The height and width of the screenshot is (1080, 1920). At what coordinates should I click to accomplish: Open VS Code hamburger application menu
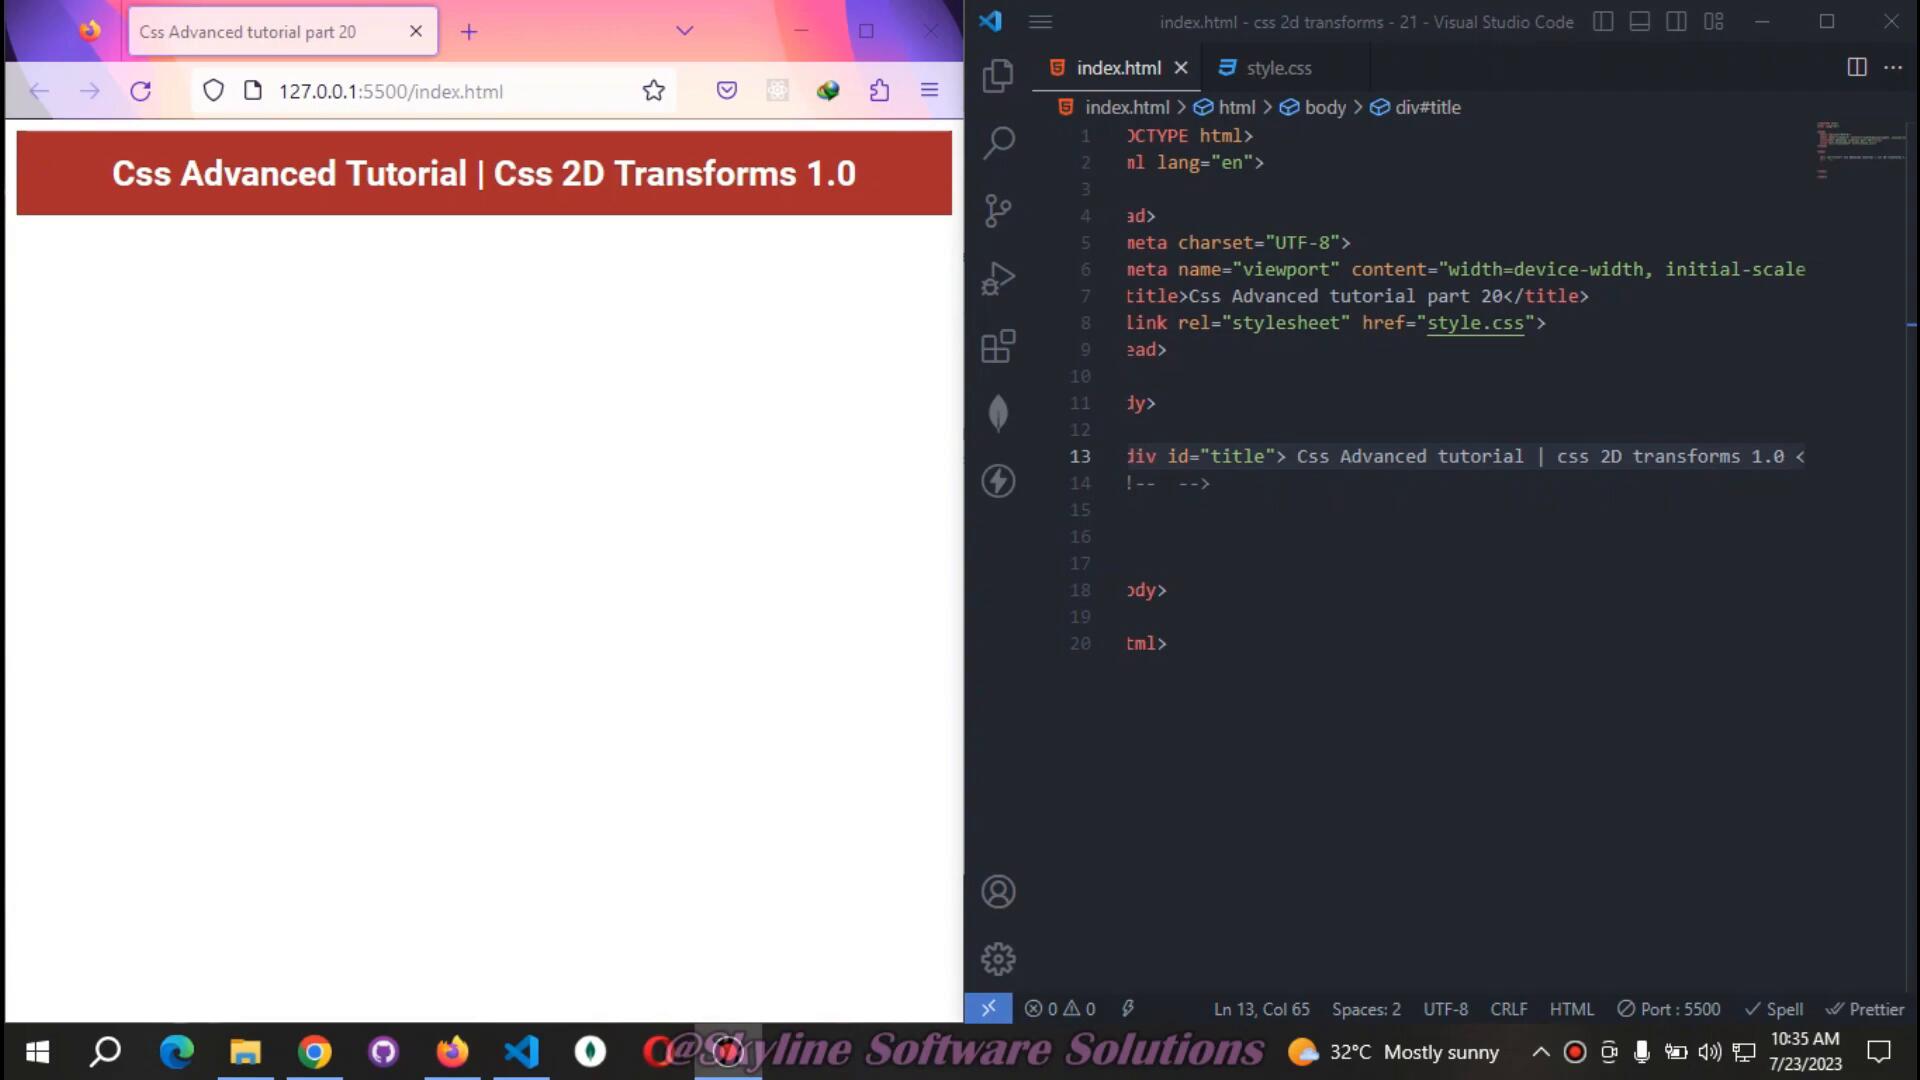point(1040,22)
